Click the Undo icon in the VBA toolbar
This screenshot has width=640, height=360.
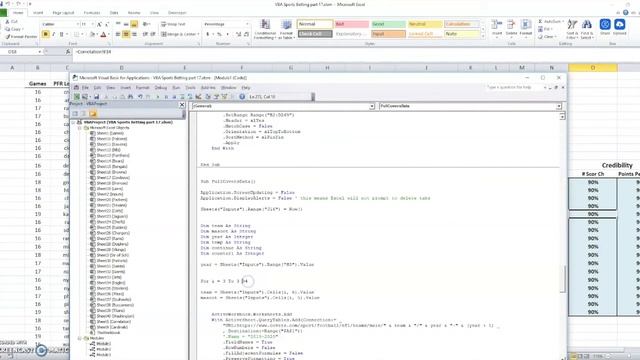[140, 97]
